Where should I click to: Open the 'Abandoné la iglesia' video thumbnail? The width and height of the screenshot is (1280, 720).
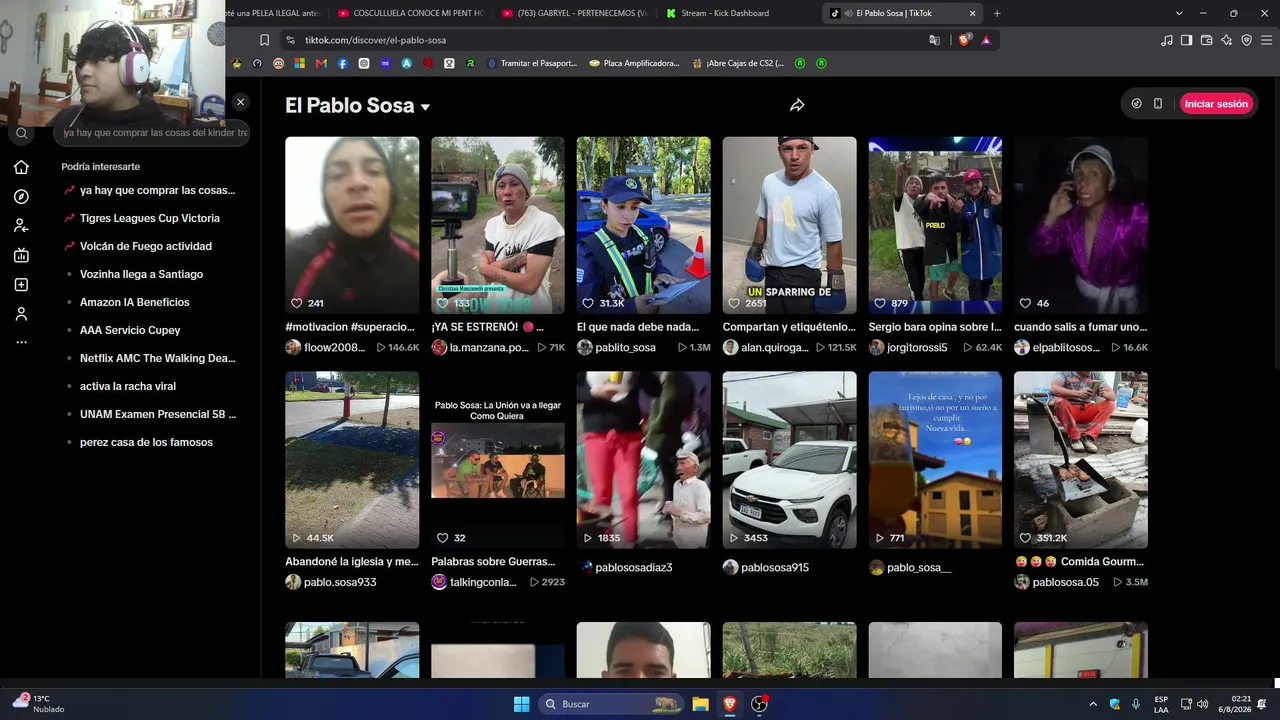click(x=352, y=460)
